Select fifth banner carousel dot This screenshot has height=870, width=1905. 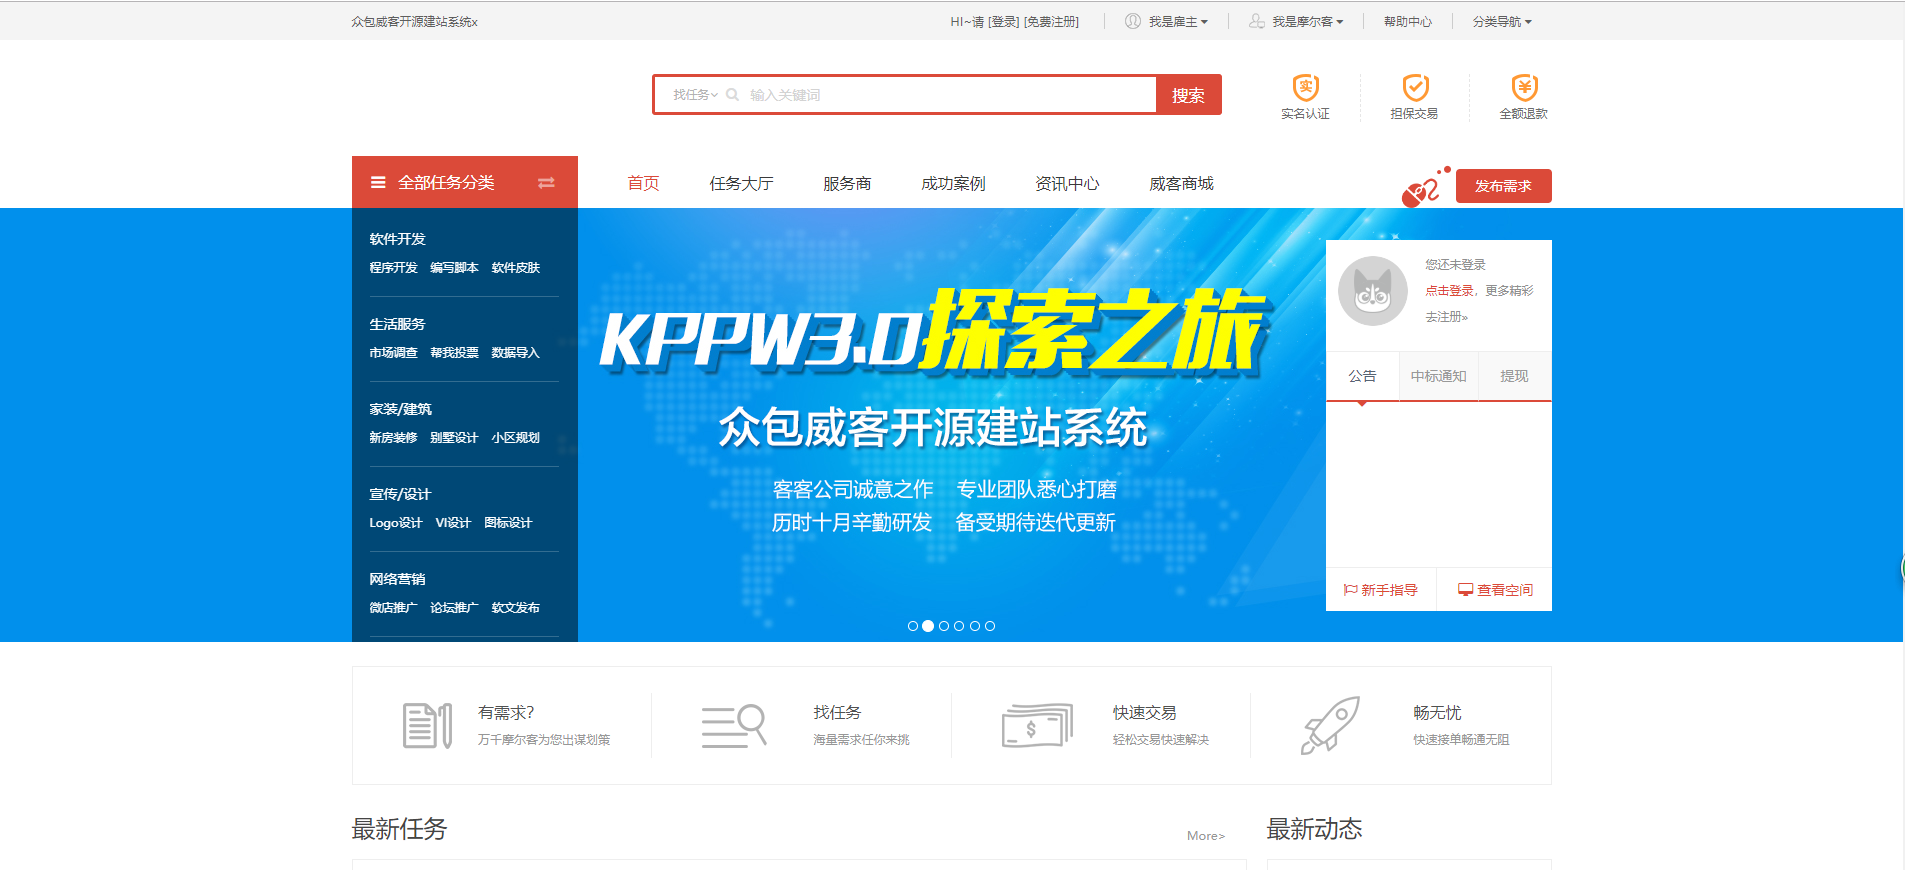pos(975,626)
